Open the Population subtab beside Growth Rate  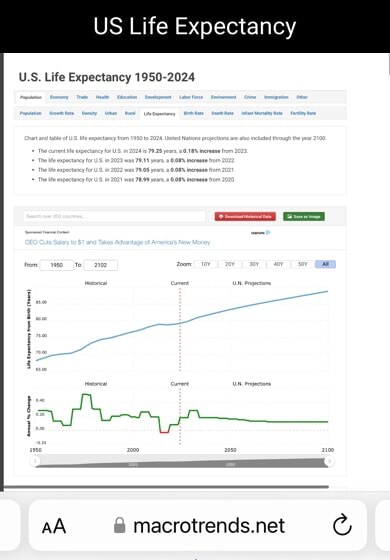click(30, 113)
